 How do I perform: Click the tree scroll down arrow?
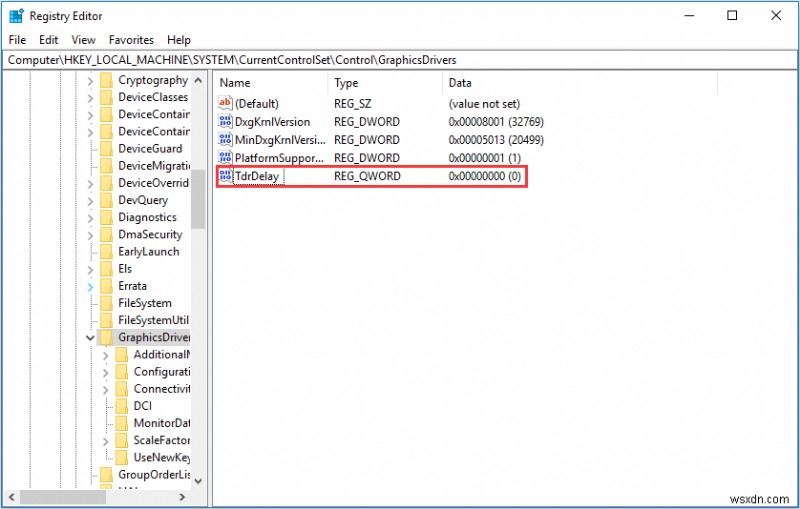pos(198,480)
